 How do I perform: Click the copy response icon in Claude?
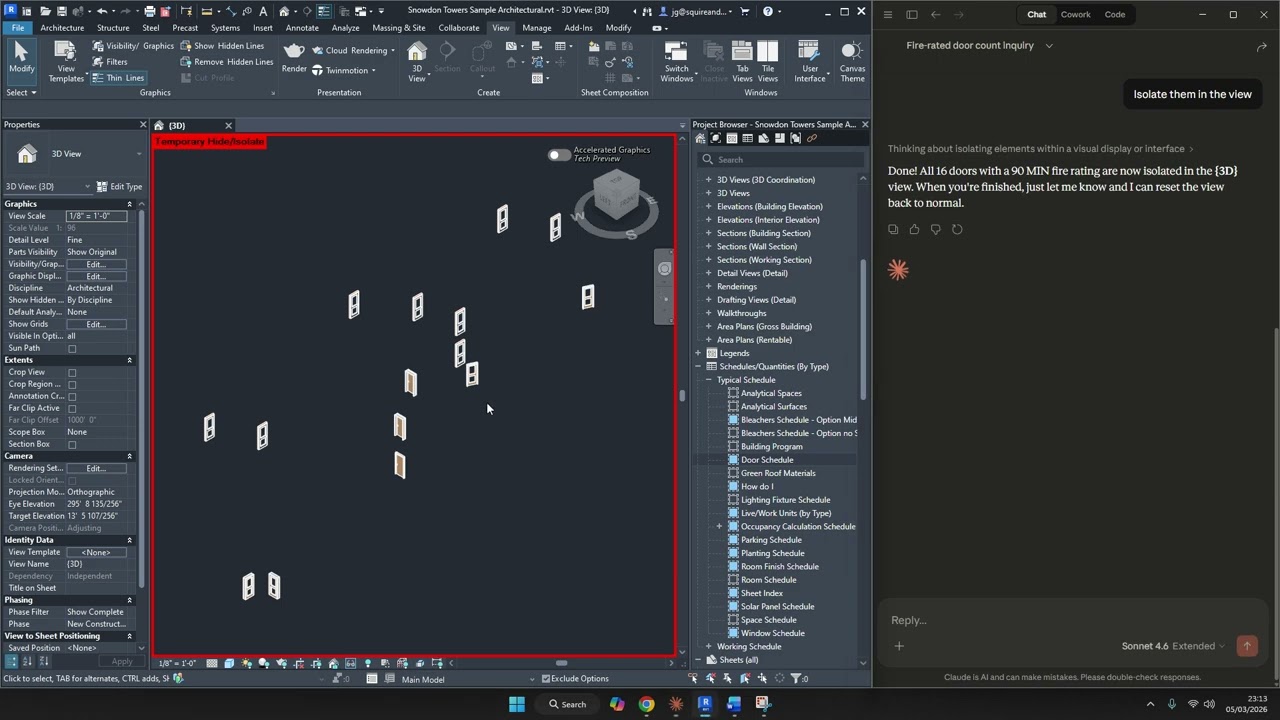tap(893, 229)
